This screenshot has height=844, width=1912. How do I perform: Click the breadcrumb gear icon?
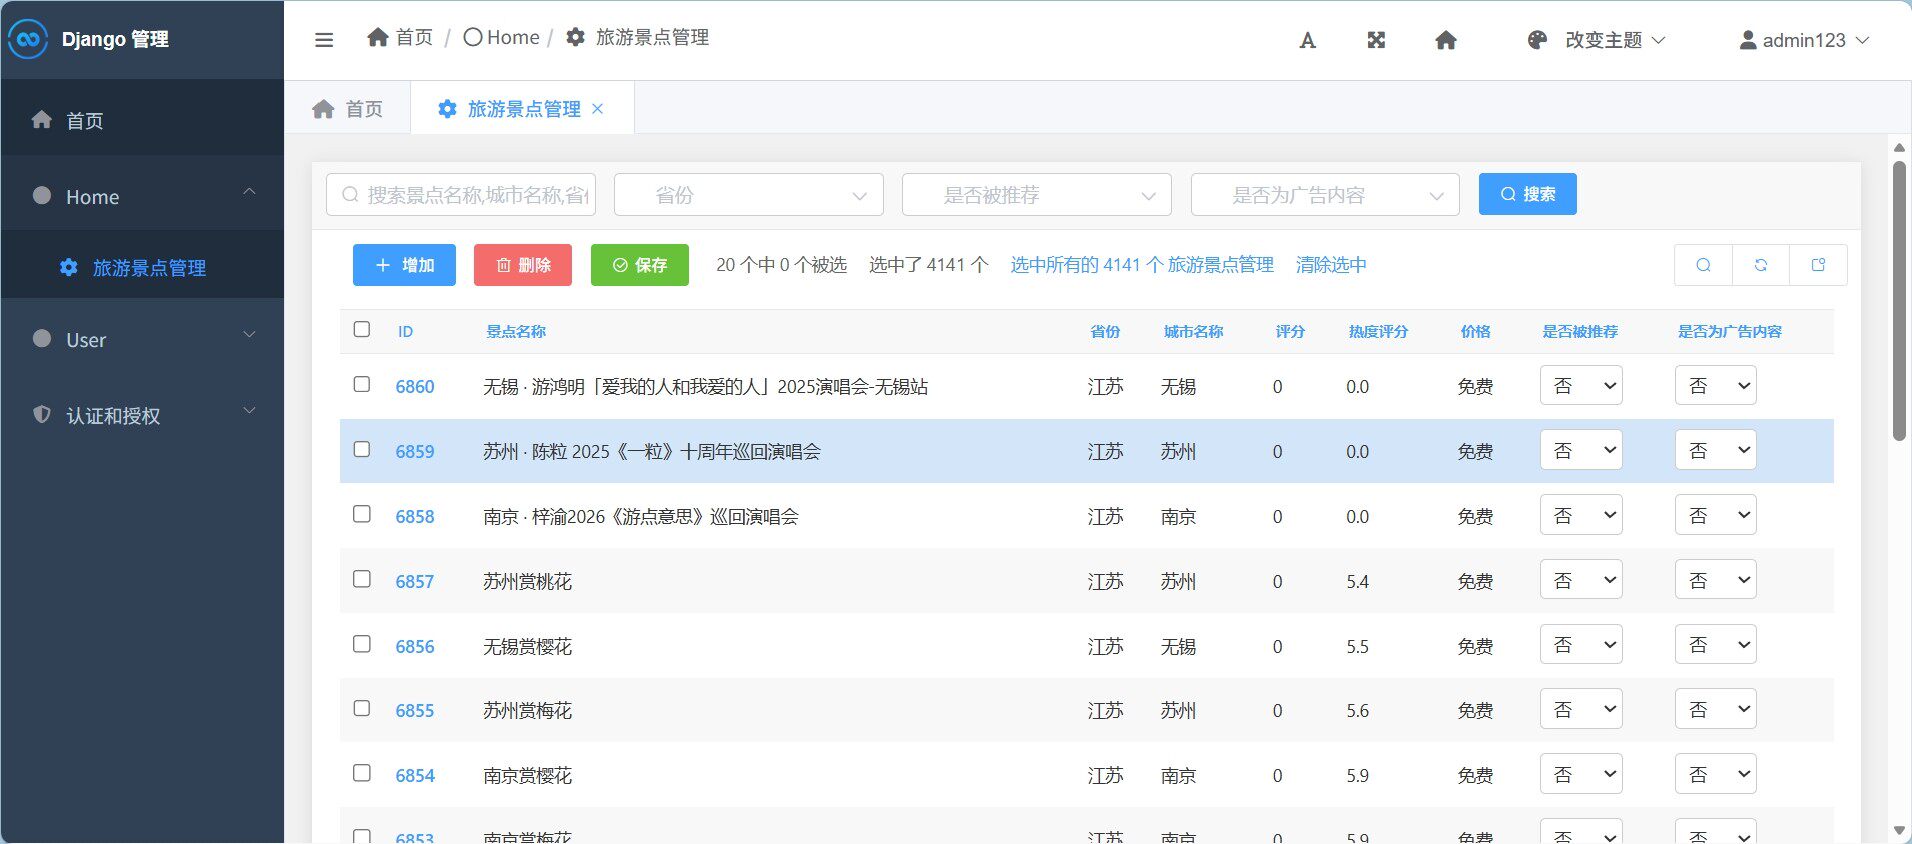click(576, 37)
